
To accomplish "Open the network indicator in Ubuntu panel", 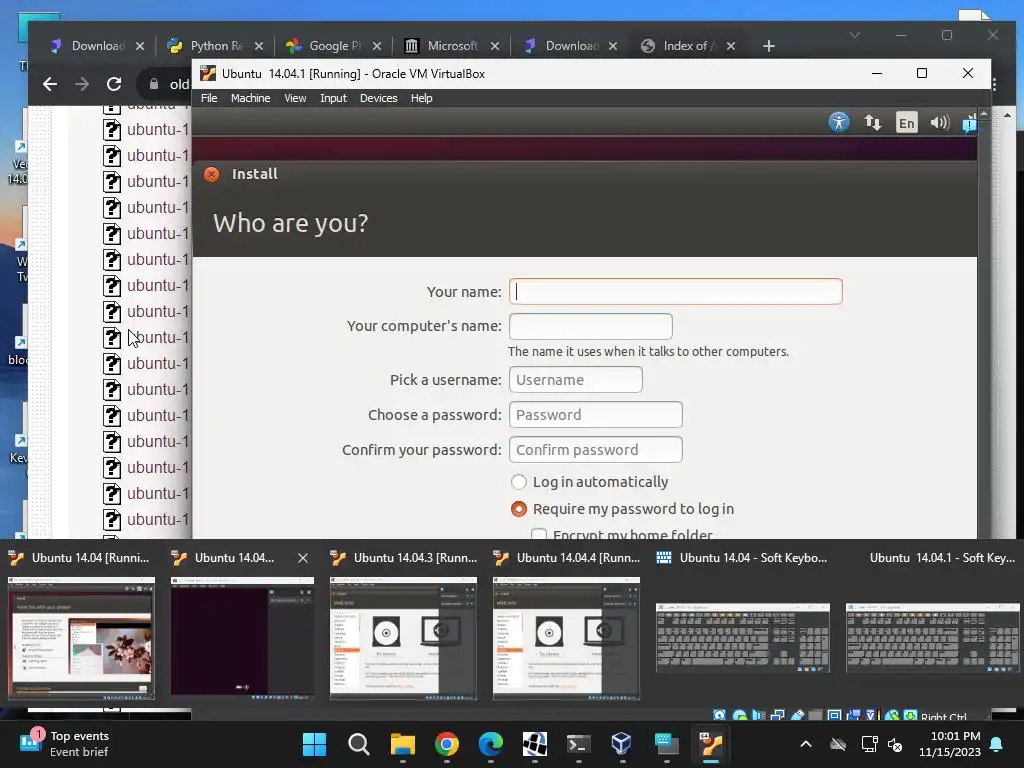I will [872, 122].
